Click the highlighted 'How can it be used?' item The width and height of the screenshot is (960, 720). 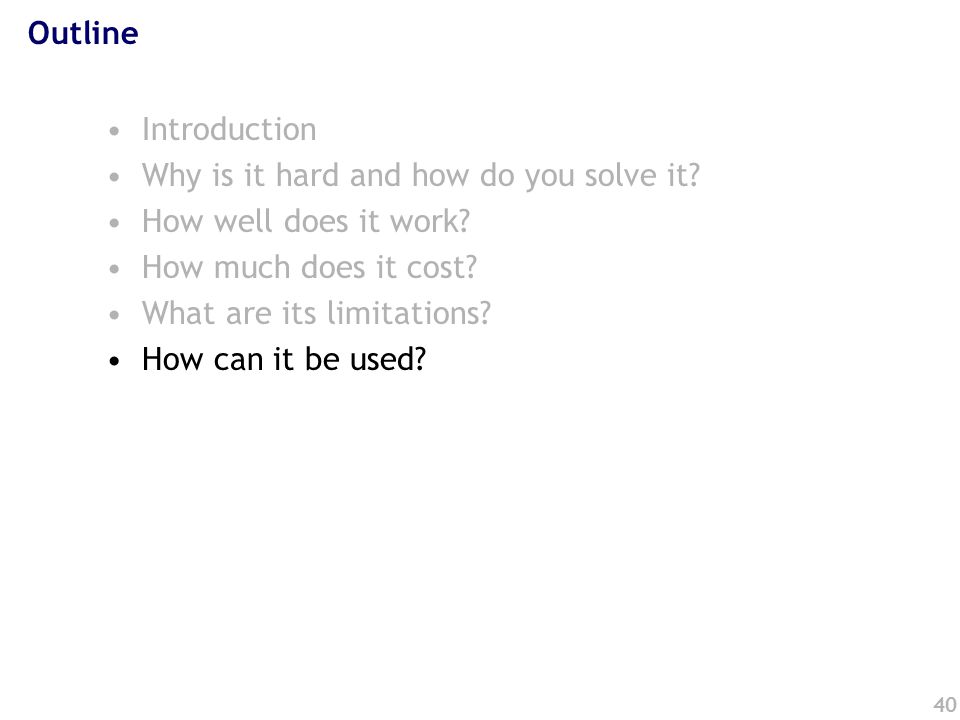[x=283, y=359]
